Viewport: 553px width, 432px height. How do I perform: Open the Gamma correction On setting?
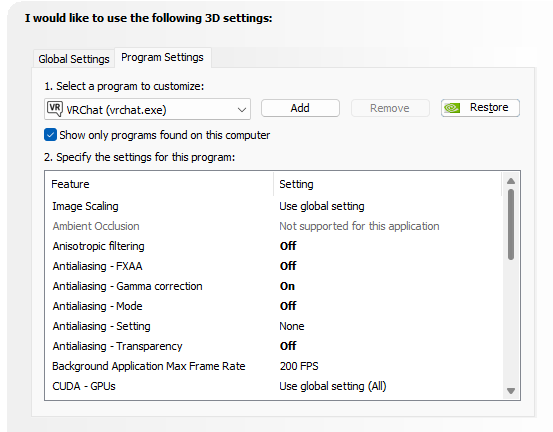287,286
